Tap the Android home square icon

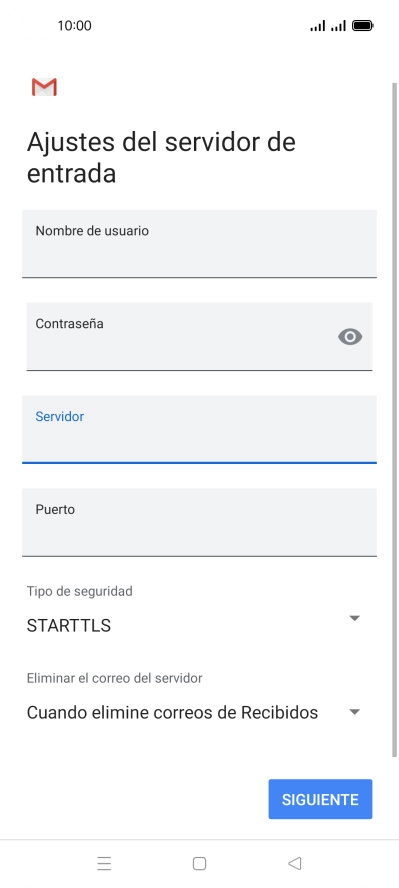pos(199,864)
